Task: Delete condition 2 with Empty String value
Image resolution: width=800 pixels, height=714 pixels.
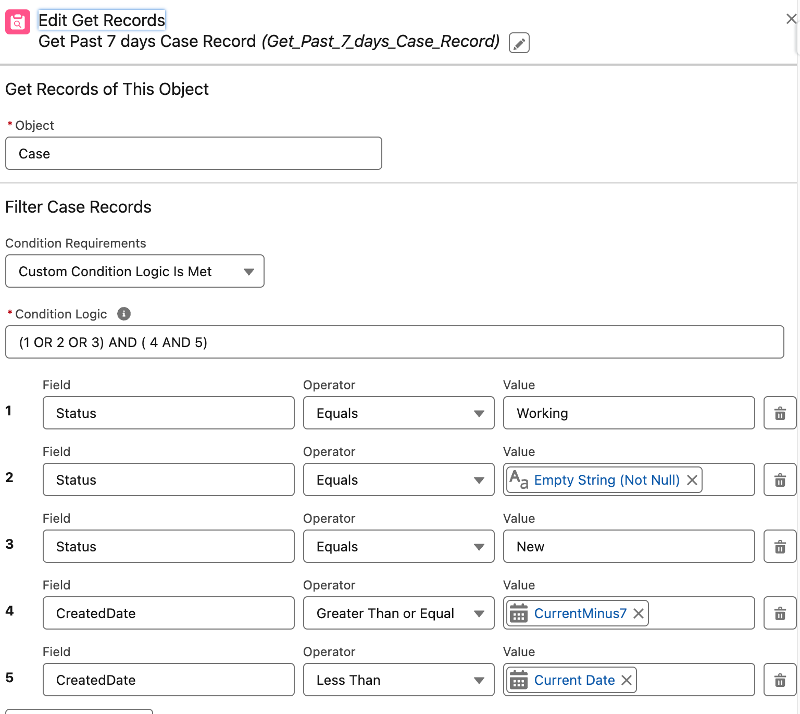Action: point(780,480)
